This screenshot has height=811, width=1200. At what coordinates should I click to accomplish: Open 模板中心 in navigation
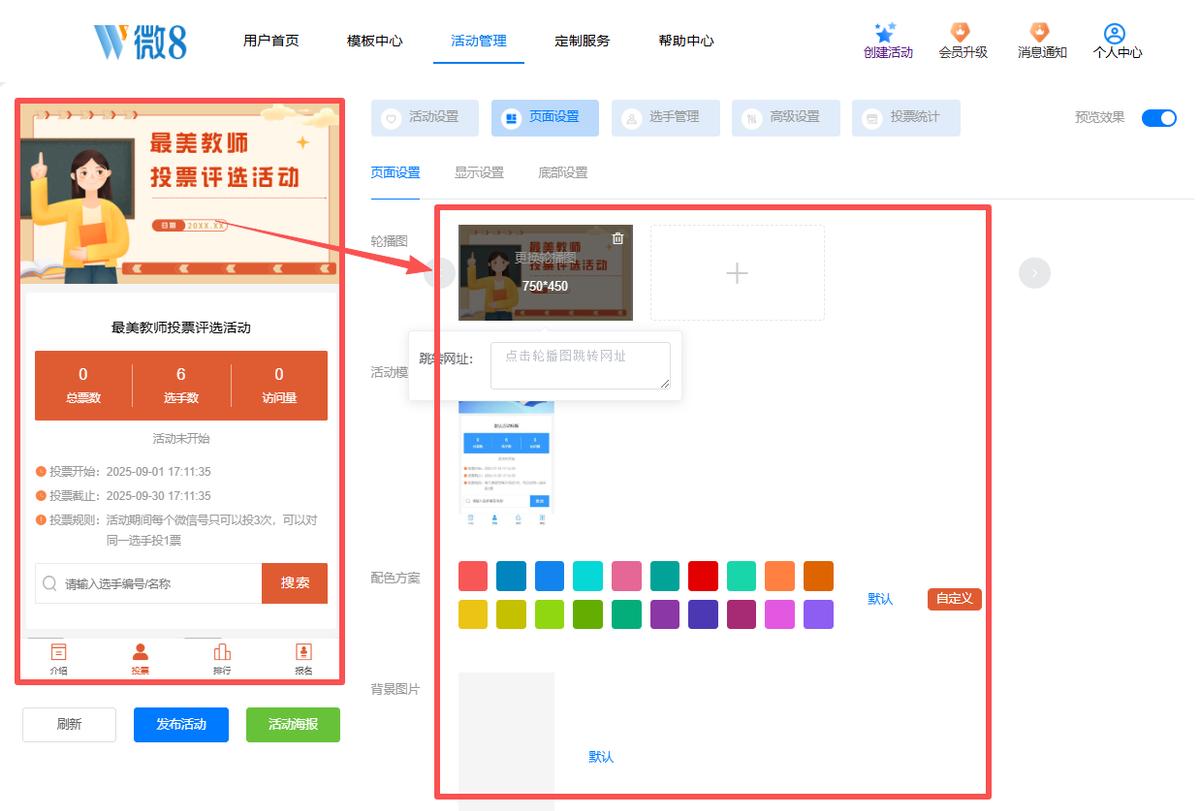click(375, 41)
